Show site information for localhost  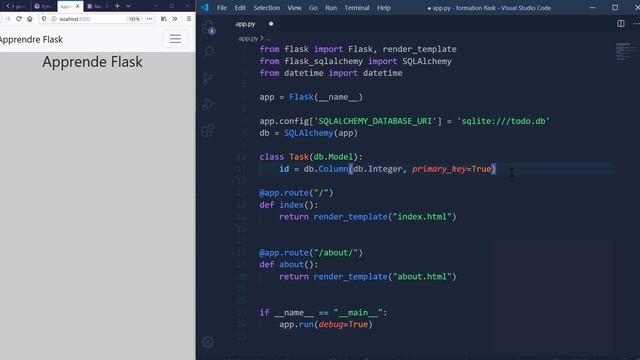(54, 19)
